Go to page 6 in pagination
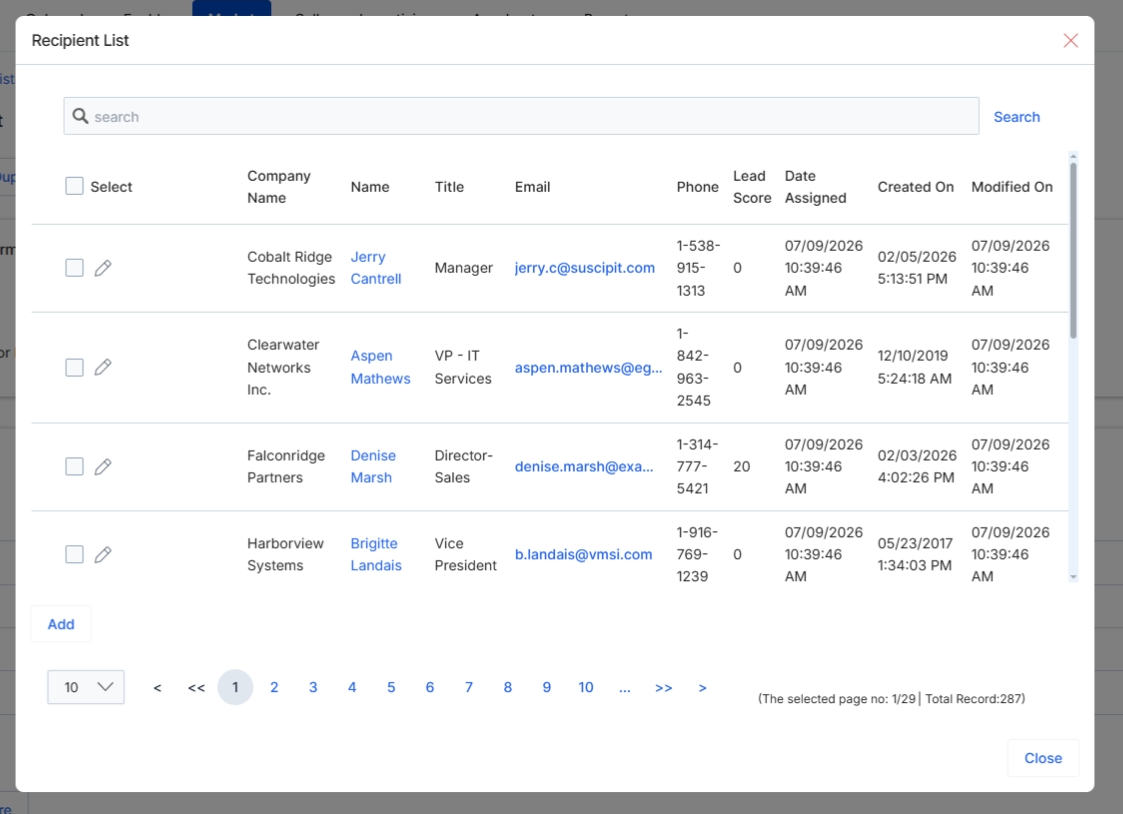Viewport: 1123px width, 814px height. pyautogui.click(x=430, y=687)
